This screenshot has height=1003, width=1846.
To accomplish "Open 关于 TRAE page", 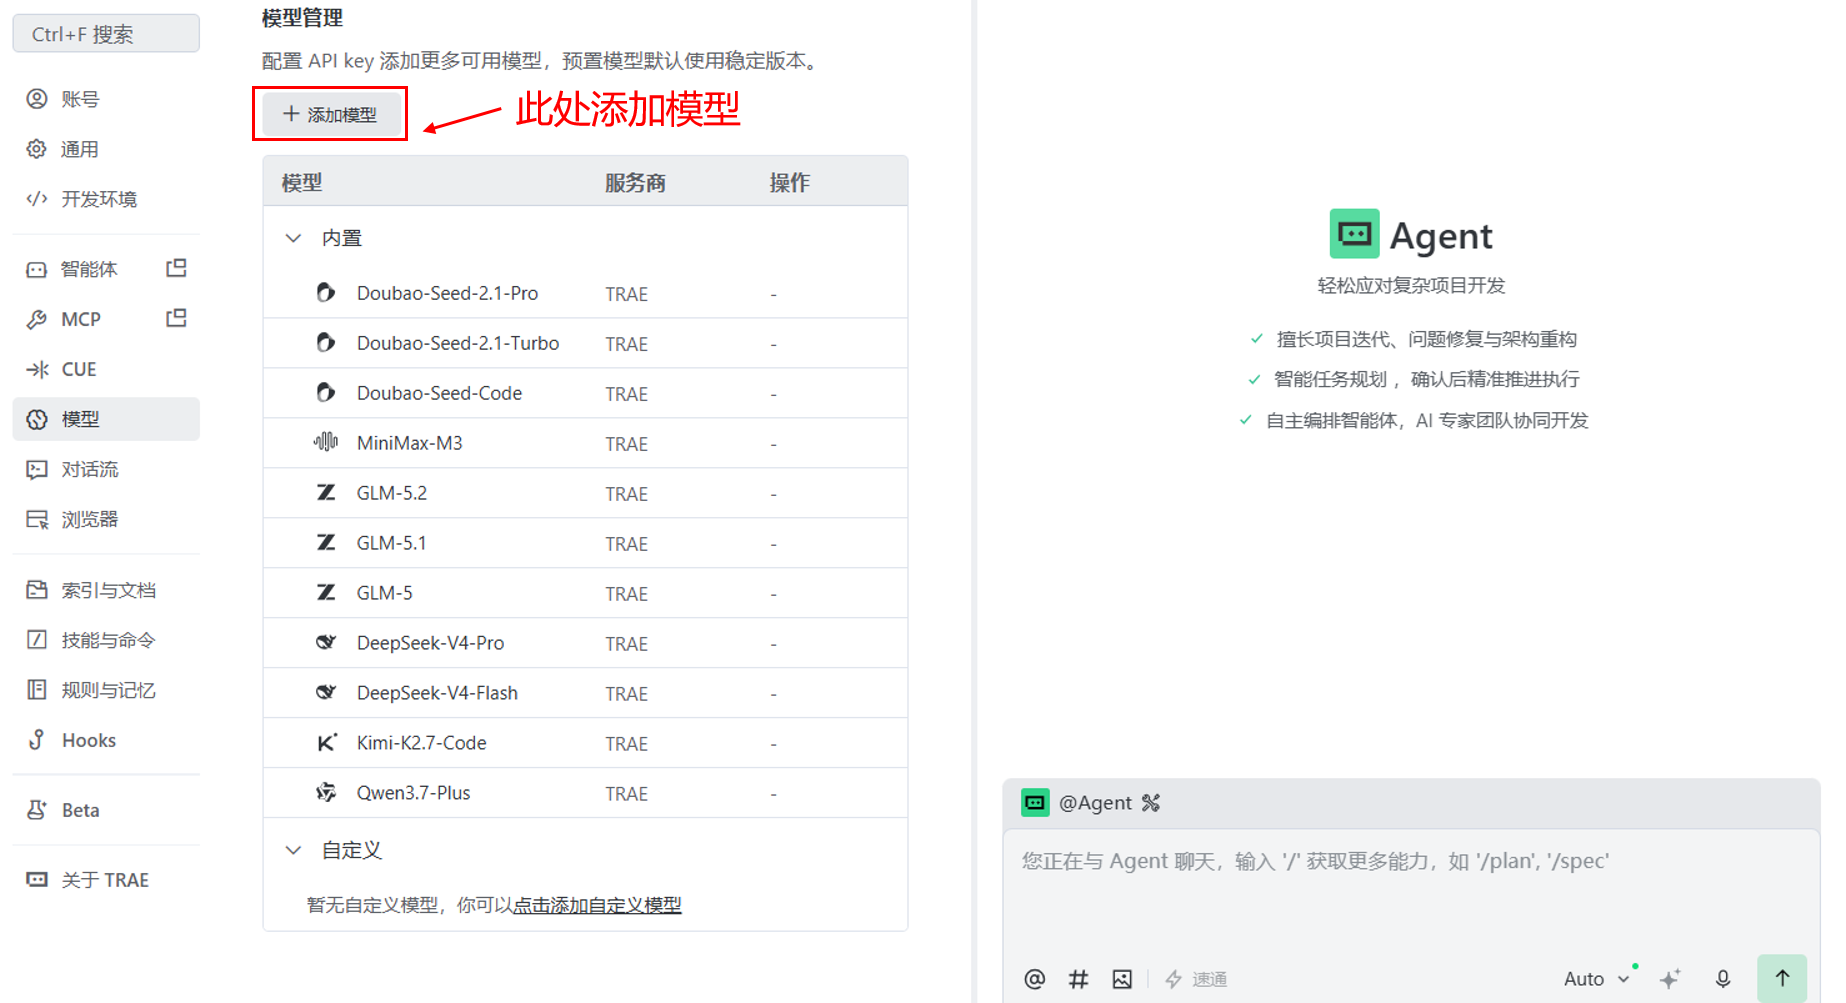I will [106, 880].
